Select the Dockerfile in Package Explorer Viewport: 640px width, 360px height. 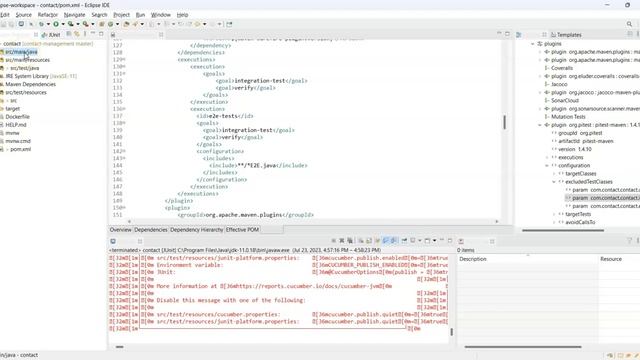pyautogui.click(x=18, y=117)
